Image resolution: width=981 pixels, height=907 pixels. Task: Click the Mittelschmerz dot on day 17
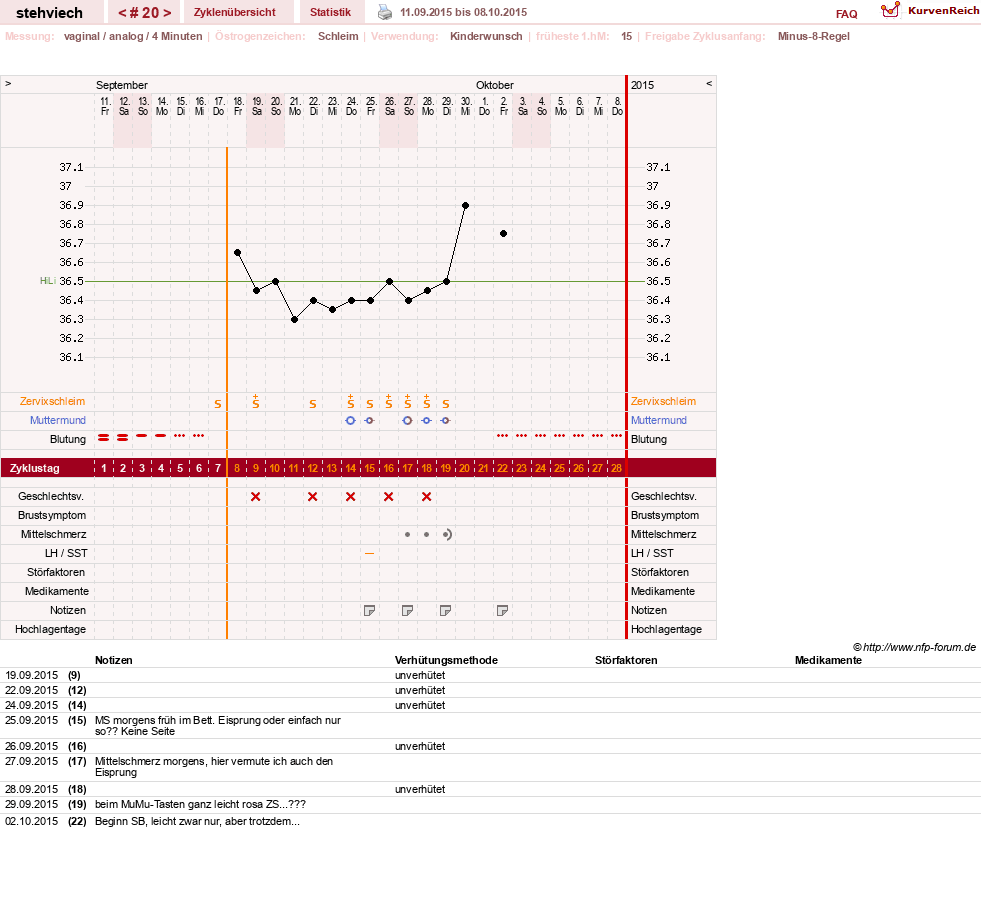407,534
